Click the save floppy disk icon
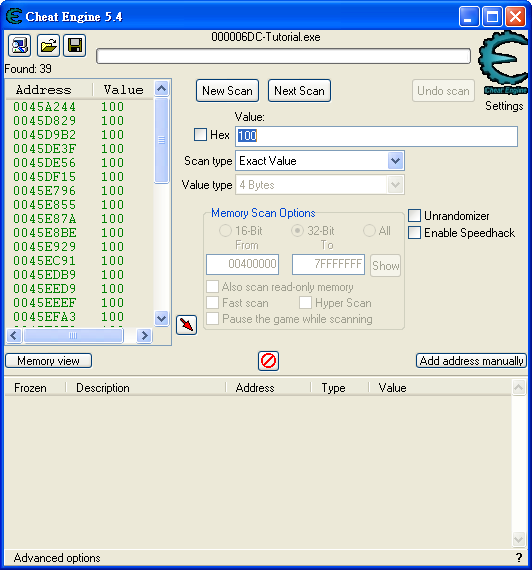This screenshot has width=532, height=570. click(75, 45)
